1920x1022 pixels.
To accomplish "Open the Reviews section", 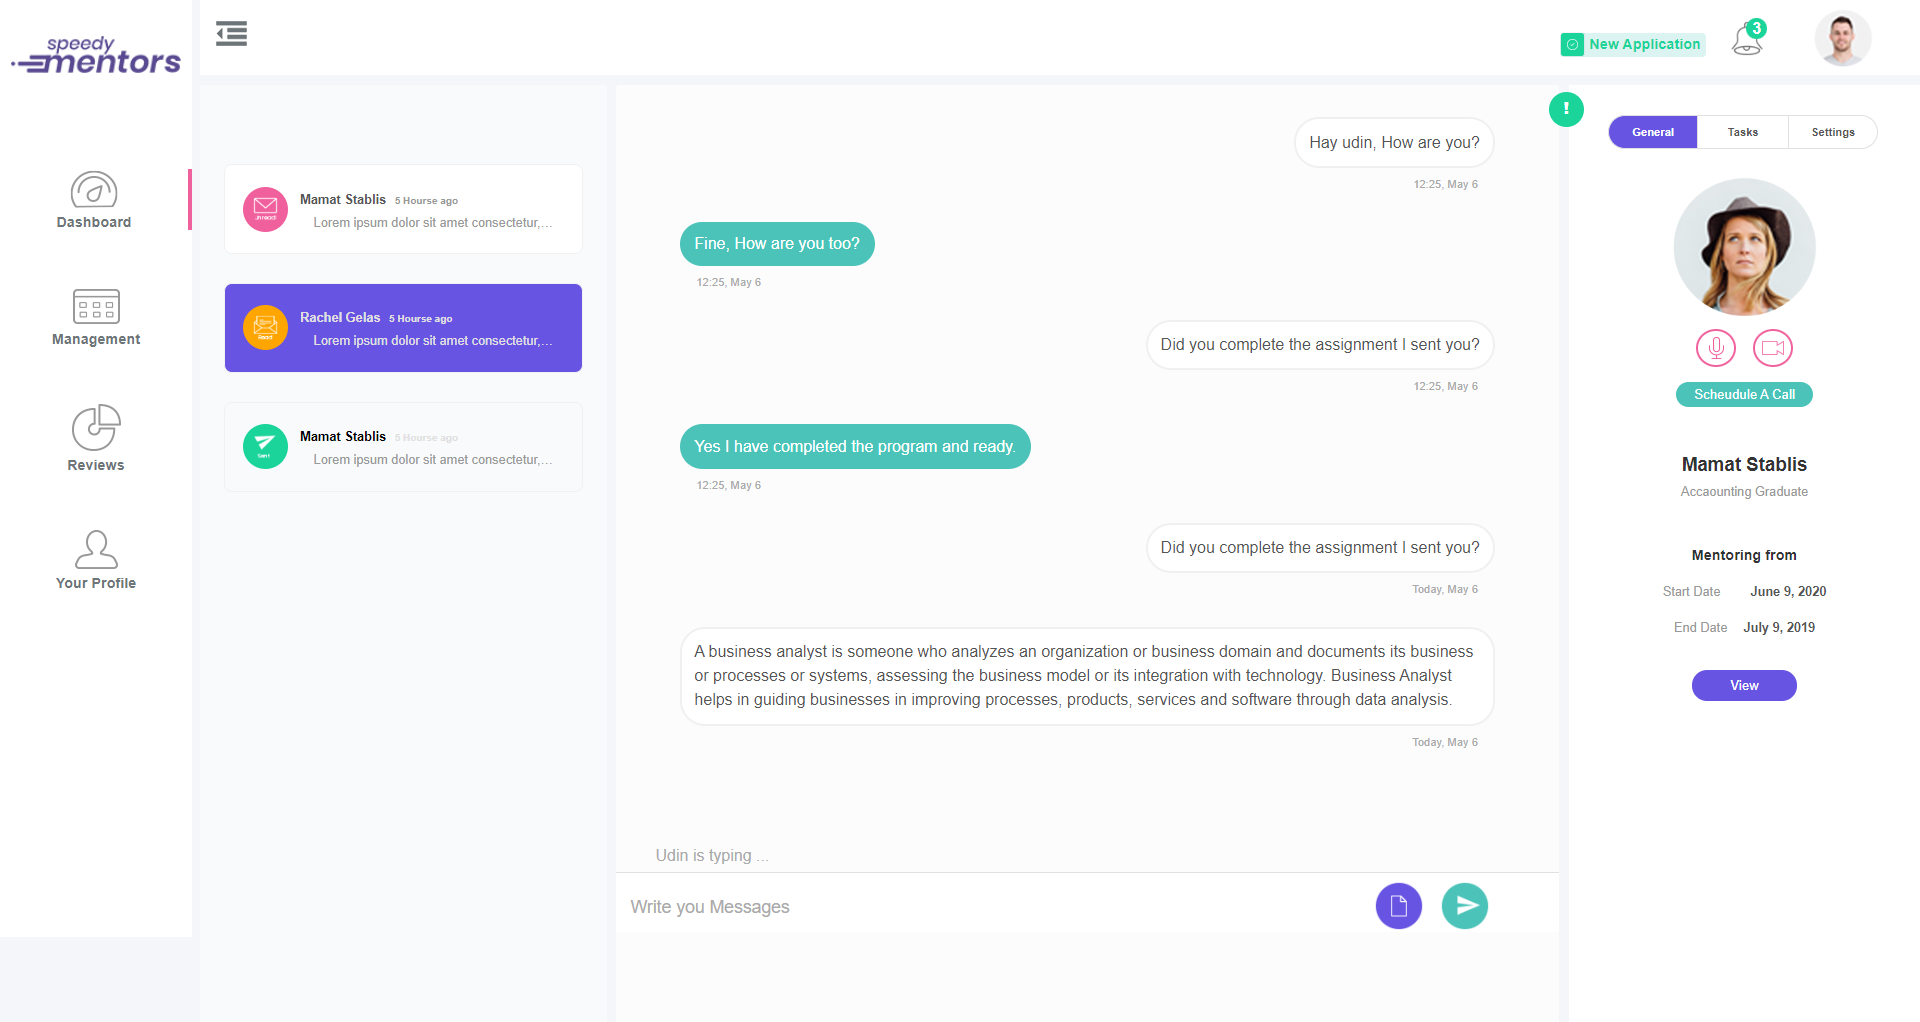I will [96, 438].
